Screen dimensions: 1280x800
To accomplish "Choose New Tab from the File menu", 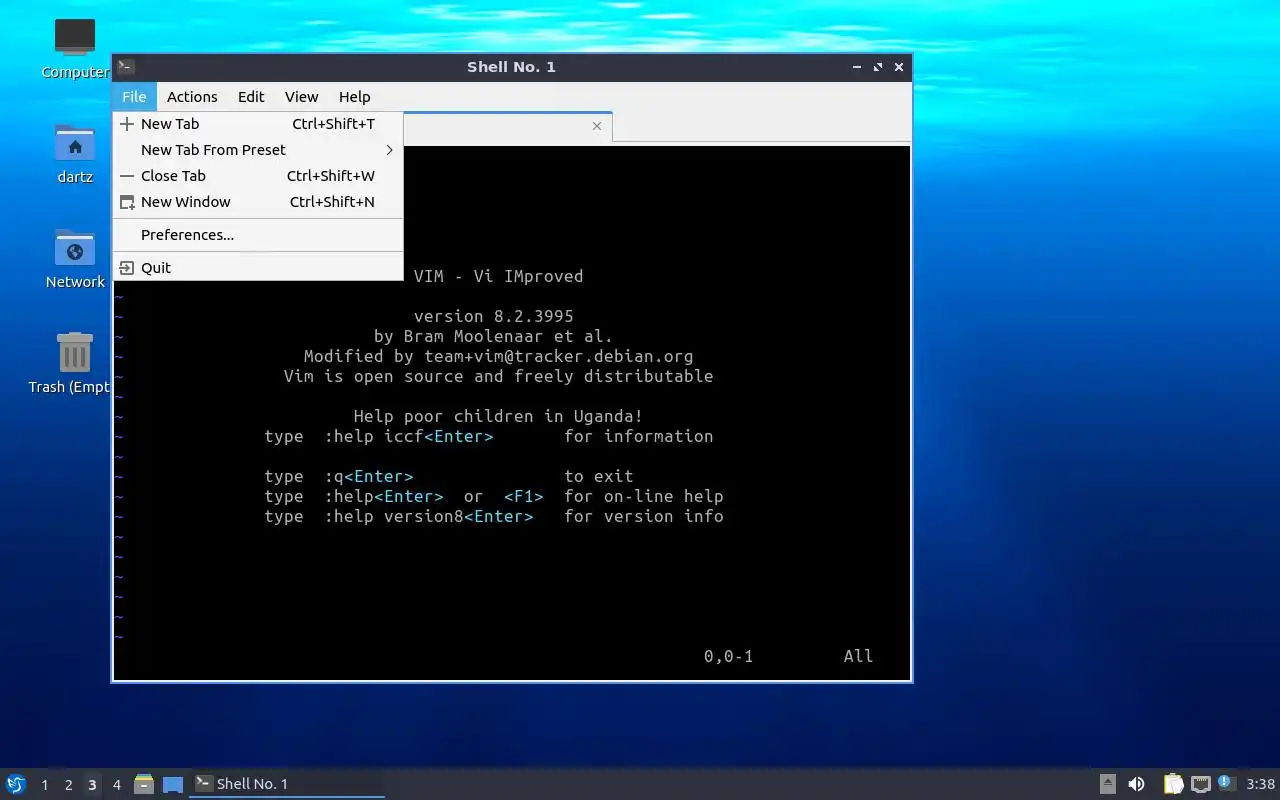I will pyautogui.click(x=258, y=124).
